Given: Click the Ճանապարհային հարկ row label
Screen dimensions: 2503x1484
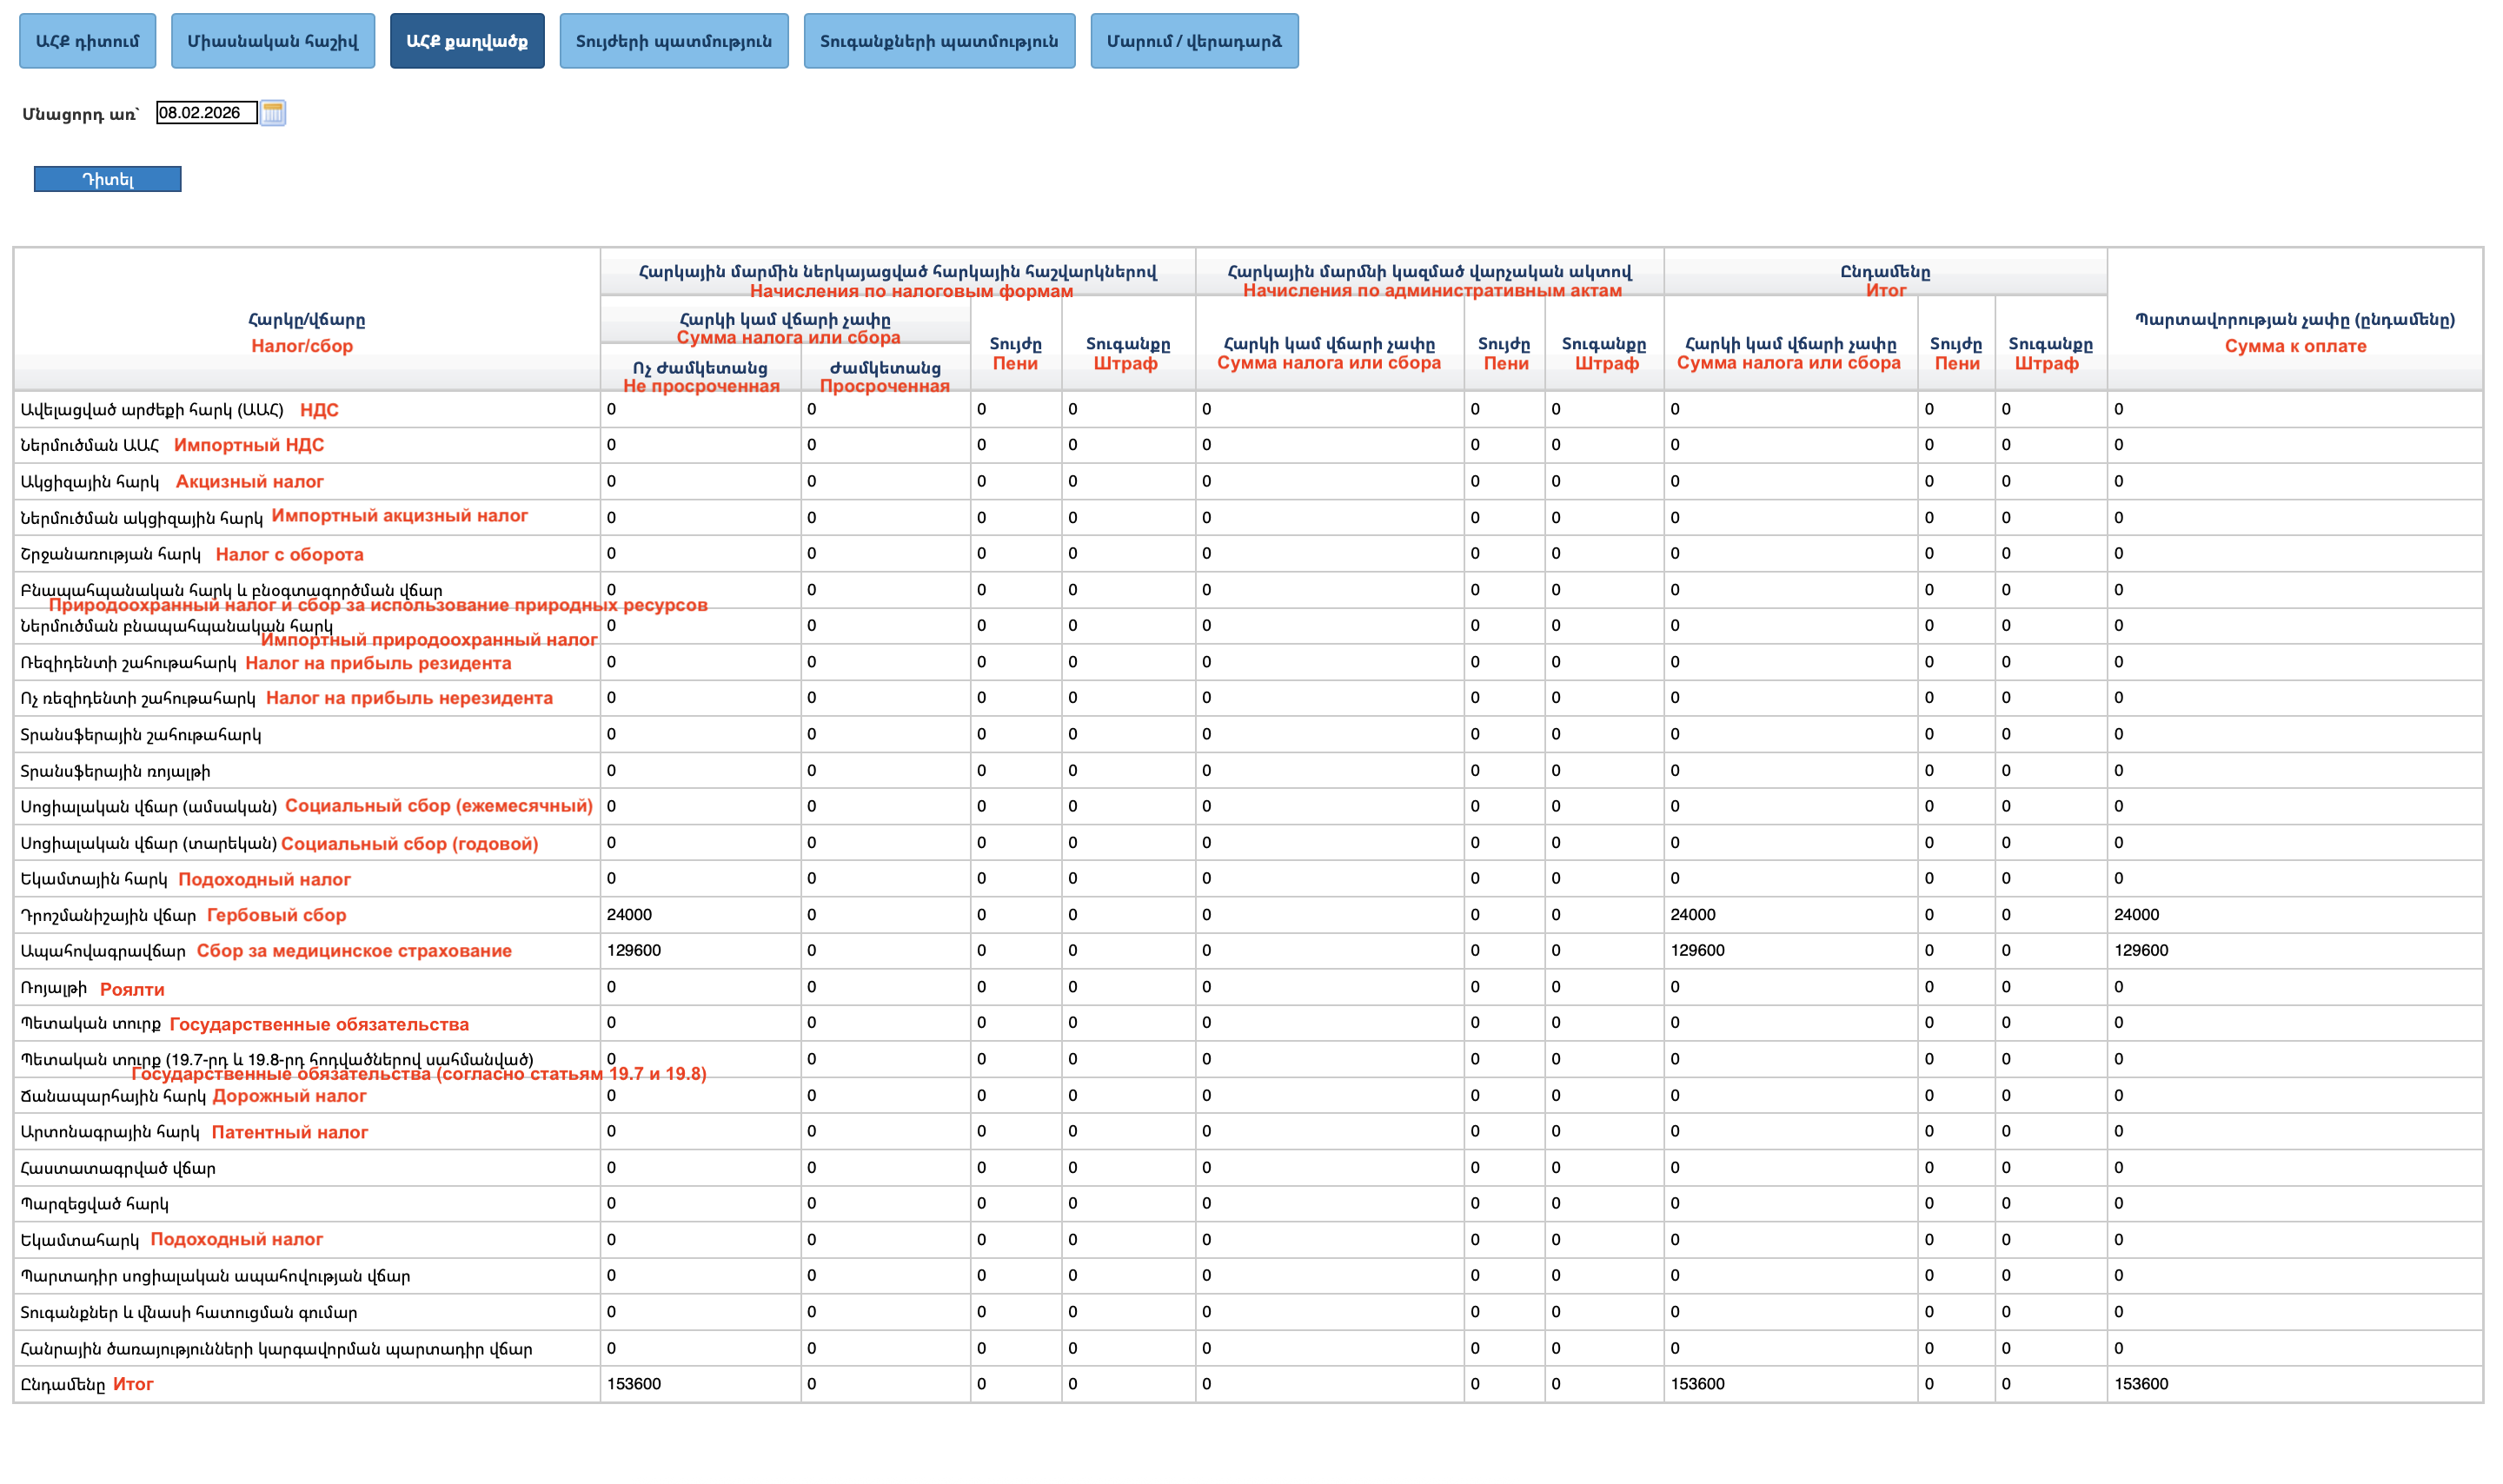Looking at the screenshot, I should pos(113,1096).
